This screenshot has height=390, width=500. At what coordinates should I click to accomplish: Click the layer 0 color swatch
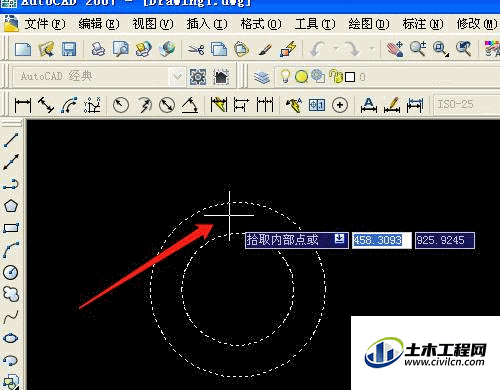pyautogui.click(x=350, y=77)
